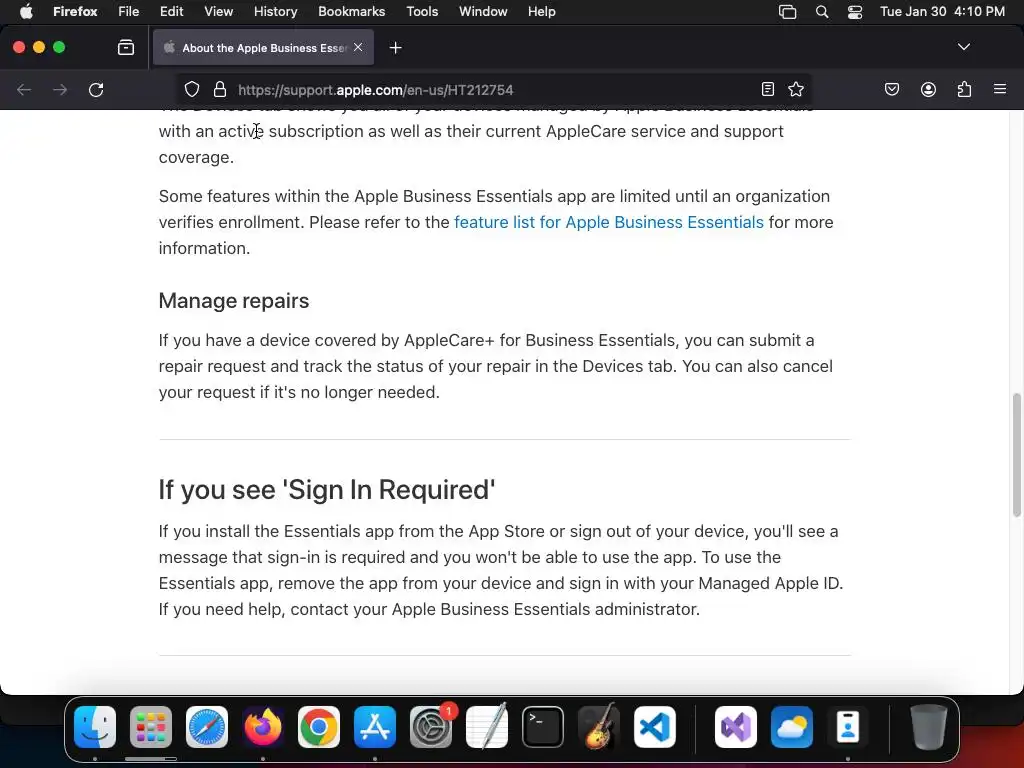1024x768 pixels.
Task: Open Visual Studio from the Dock
Action: tap(736, 726)
